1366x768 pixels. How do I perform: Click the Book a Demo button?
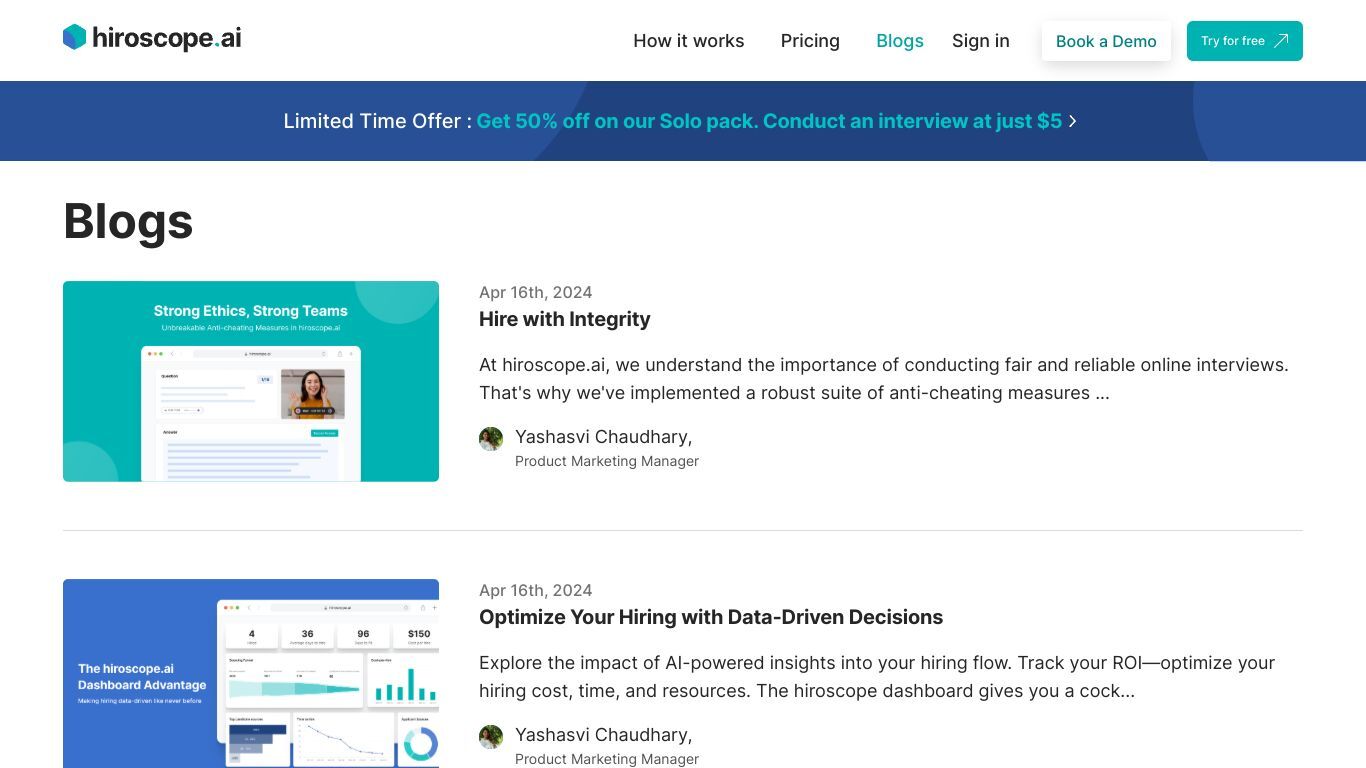point(1106,41)
